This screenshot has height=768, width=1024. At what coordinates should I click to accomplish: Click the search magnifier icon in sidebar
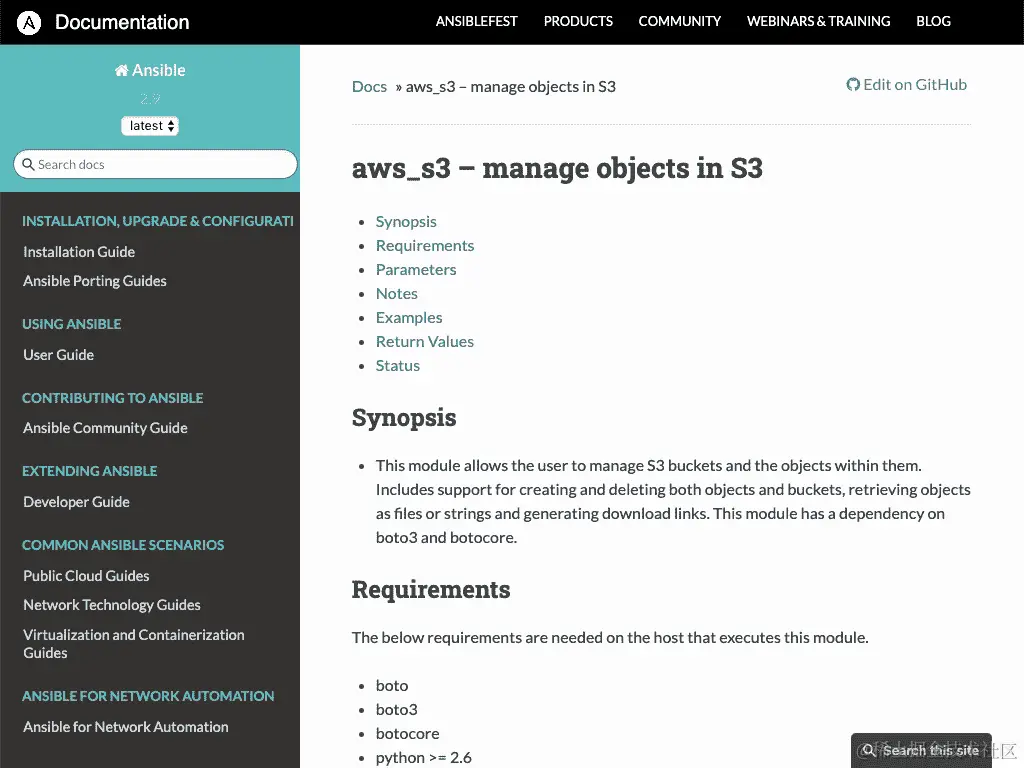click(28, 164)
